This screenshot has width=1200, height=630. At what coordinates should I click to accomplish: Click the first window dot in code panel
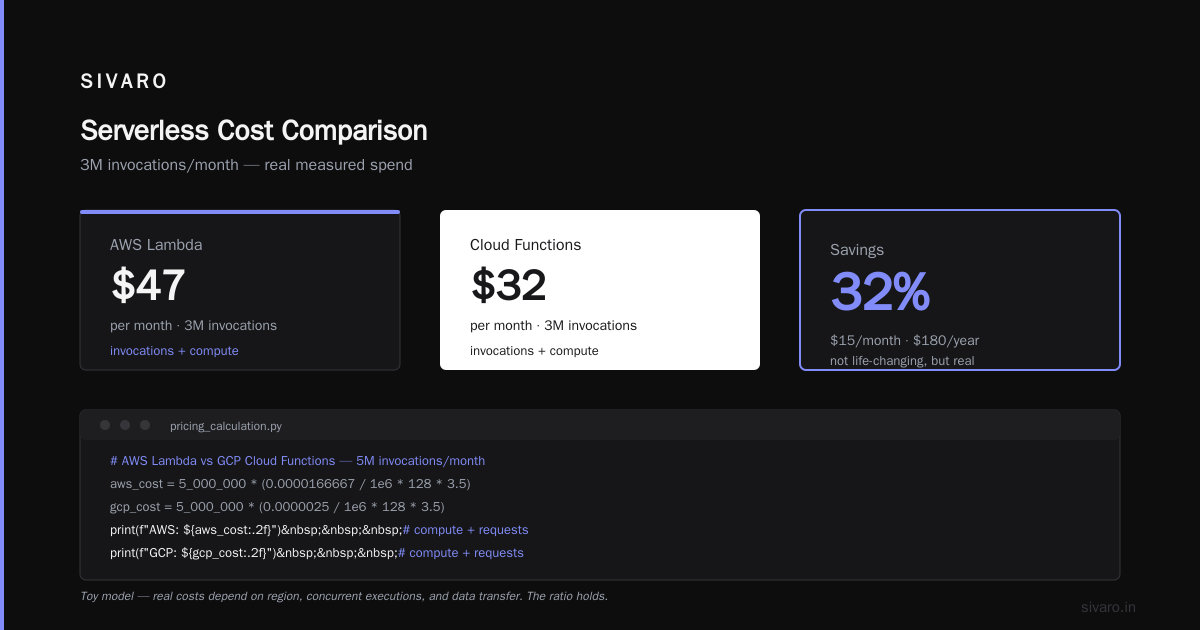point(105,425)
